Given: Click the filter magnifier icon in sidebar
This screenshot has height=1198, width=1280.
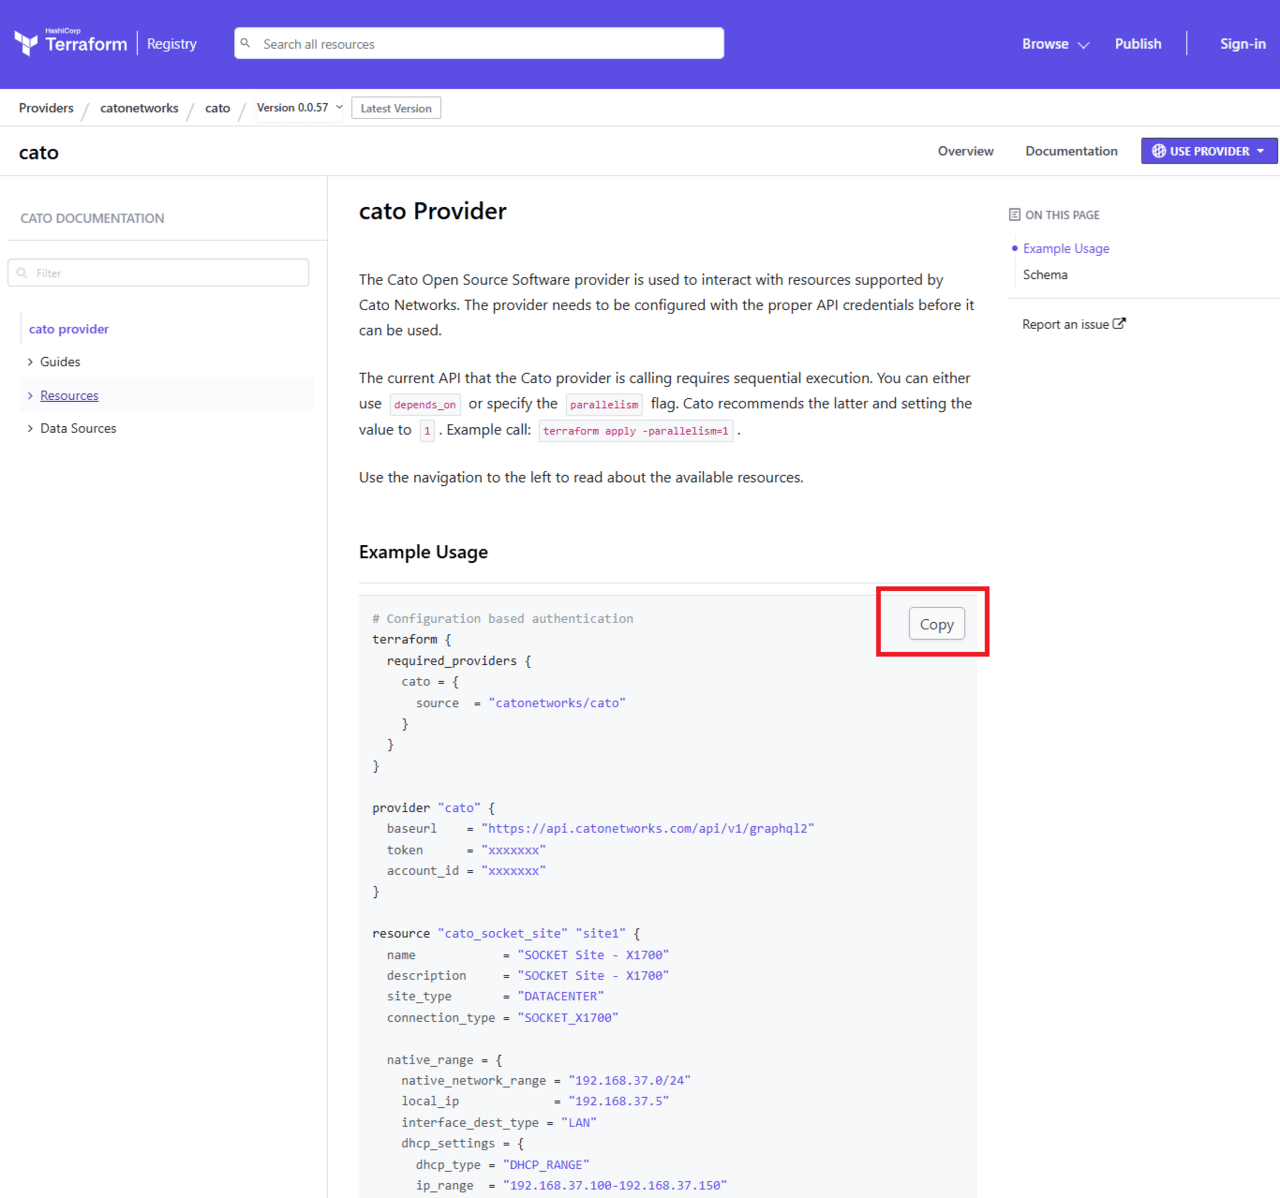Looking at the screenshot, I should pos(22,273).
